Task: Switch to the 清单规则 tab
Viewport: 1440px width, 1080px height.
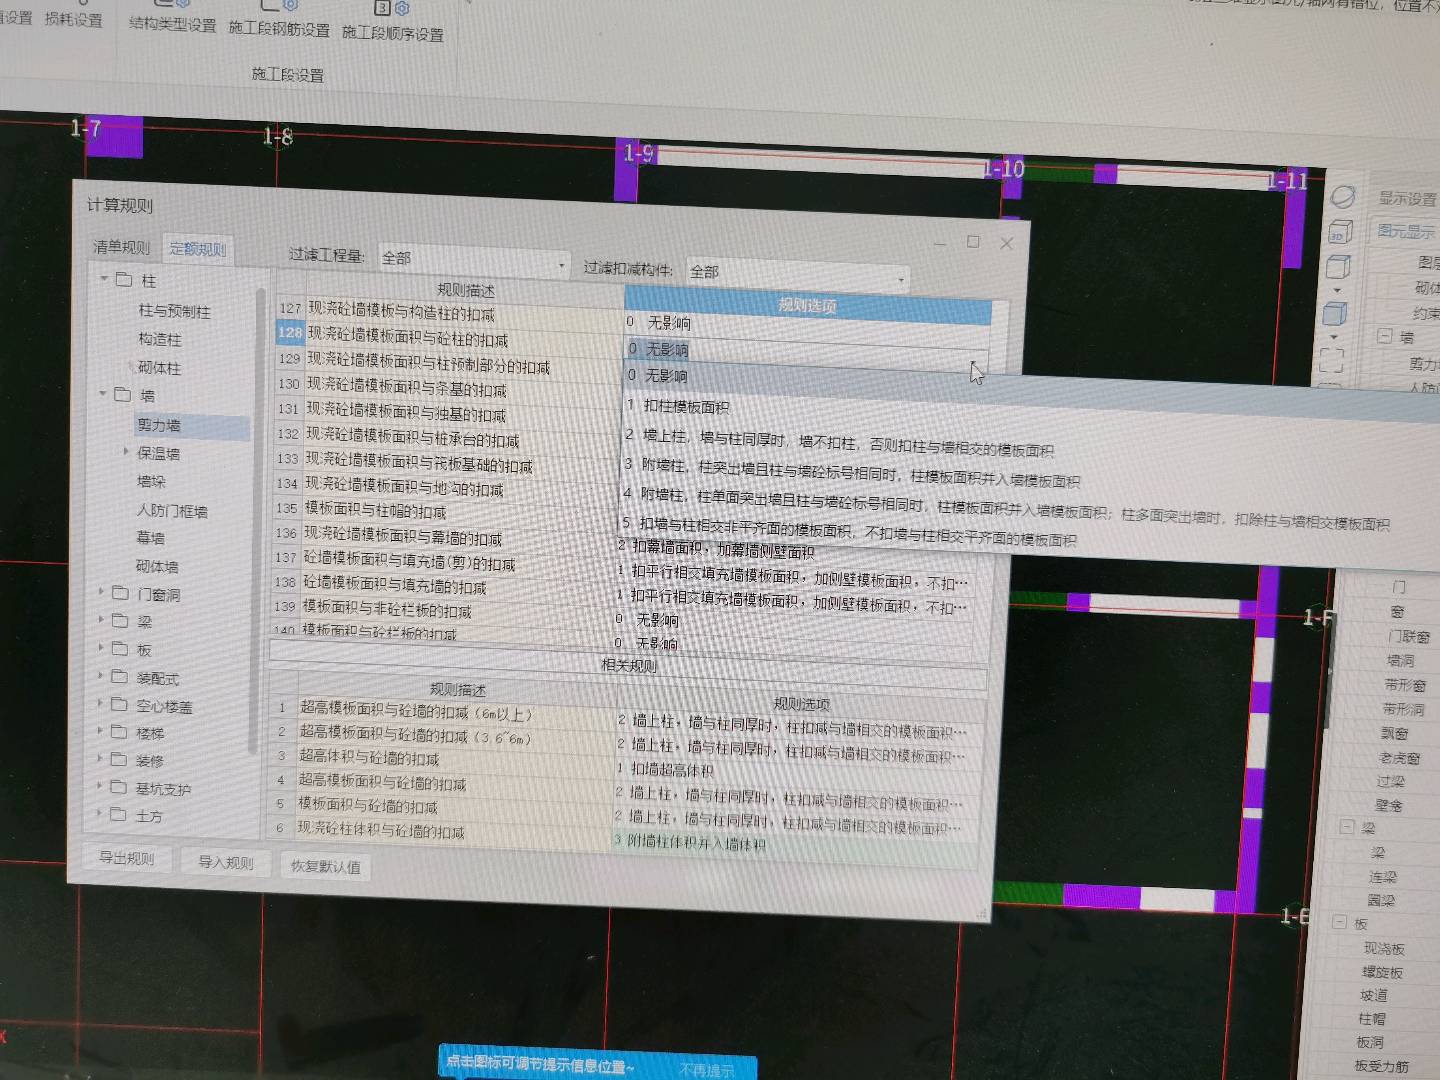Action: (x=121, y=247)
